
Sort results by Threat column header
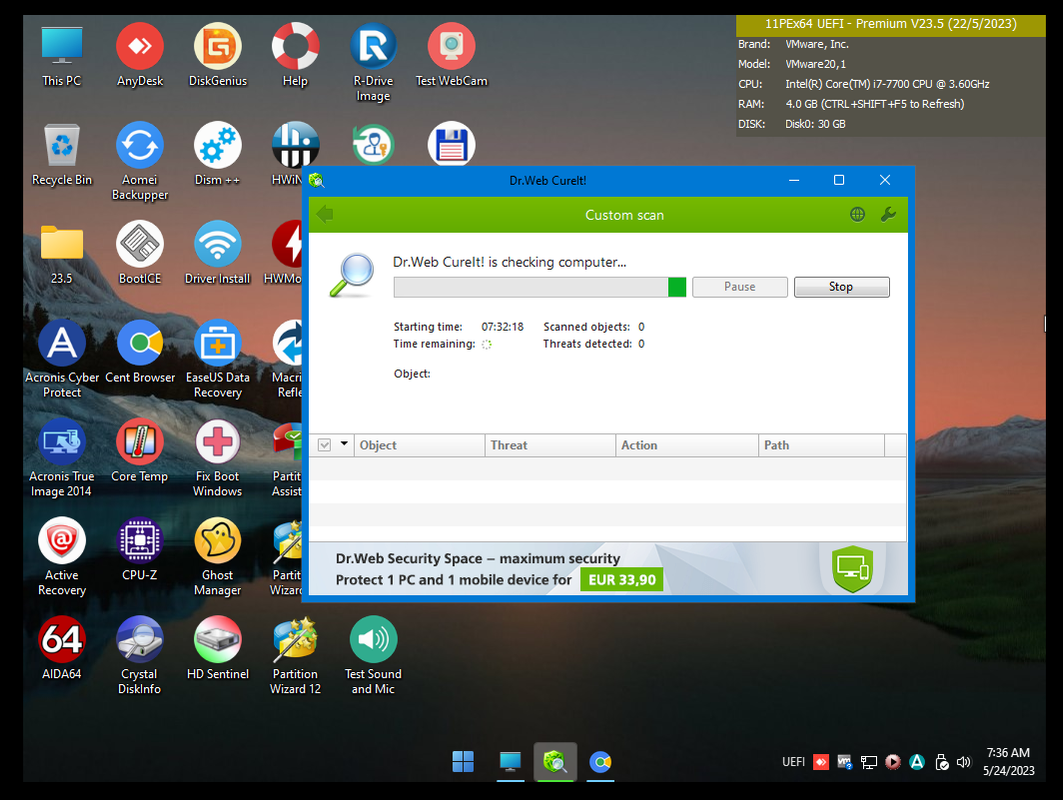coord(550,445)
